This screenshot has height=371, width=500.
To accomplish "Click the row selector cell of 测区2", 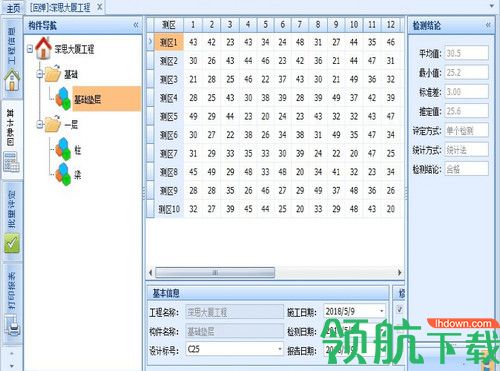I will click(150, 61).
